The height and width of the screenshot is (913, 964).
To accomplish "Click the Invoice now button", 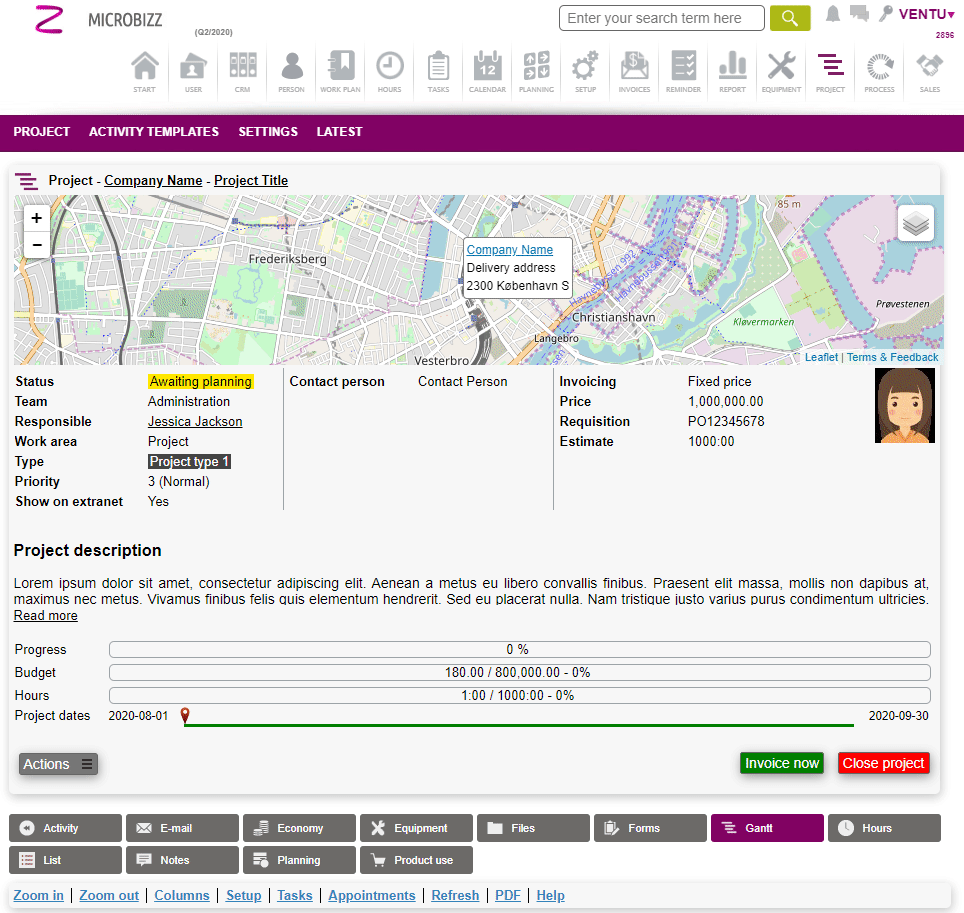I will 781,763.
